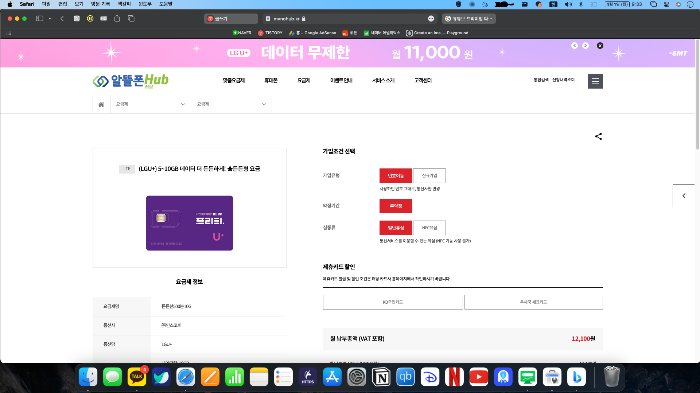The height and width of the screenshot is (393, 700).
Task: Open the 휴대폰 navigation menu
Action: tap(271, 80)
